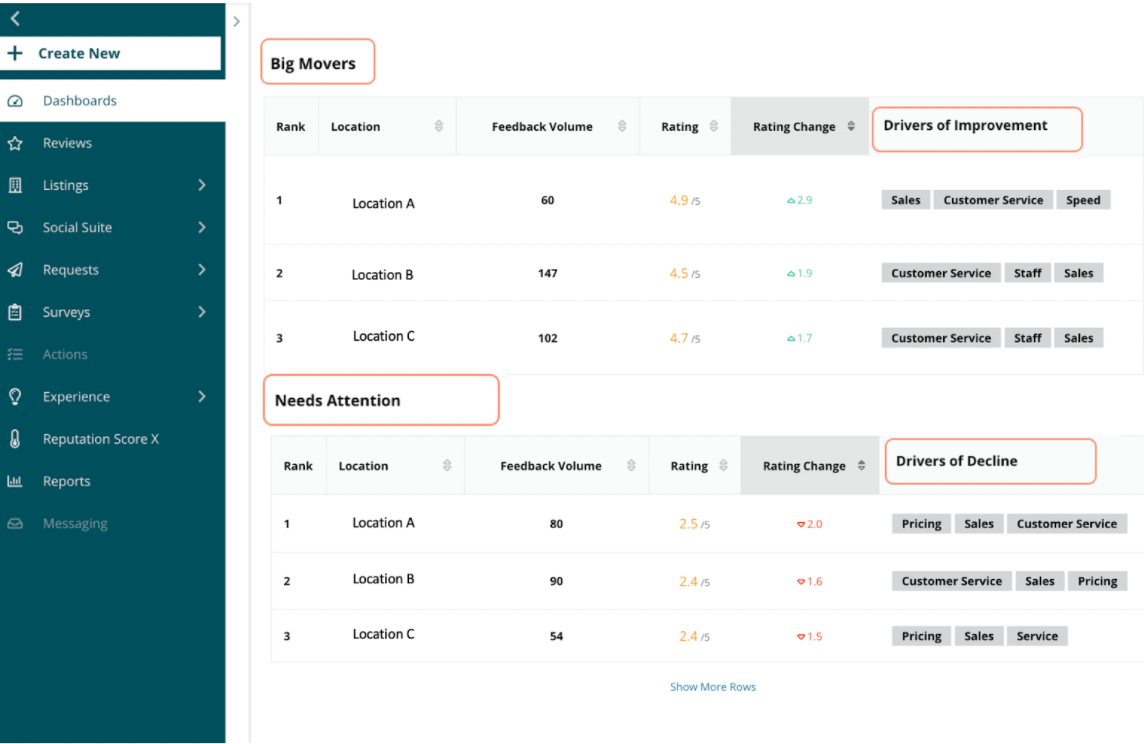Click the Requests paper-plane icon

coord(17,269)
